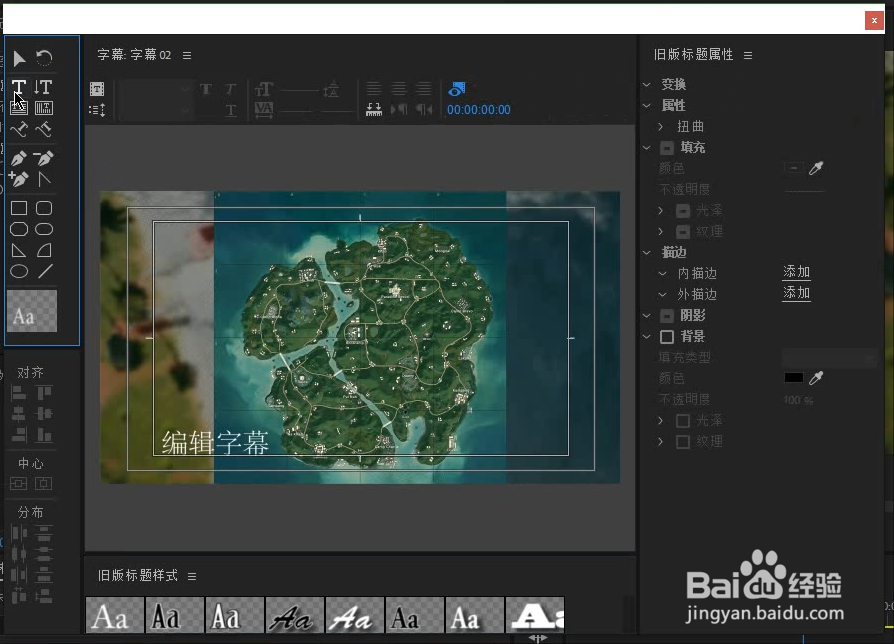894x644 pixels.
Task: Click the bold text style icon
Action: click(206, 89)
